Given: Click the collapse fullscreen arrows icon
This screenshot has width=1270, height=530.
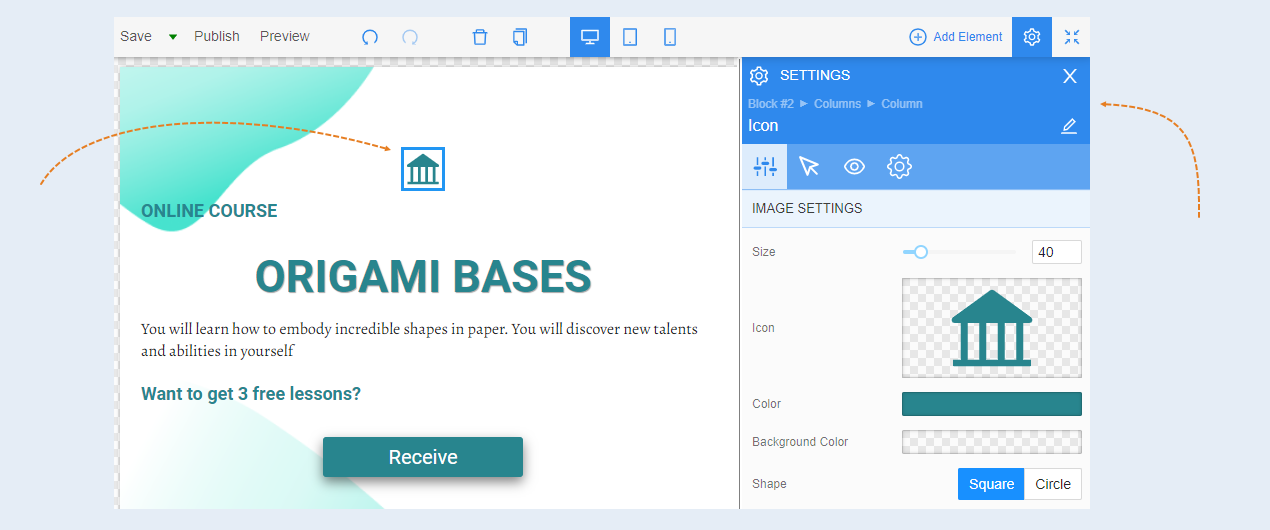Looking at the screenshot, I should (1072, 37).
